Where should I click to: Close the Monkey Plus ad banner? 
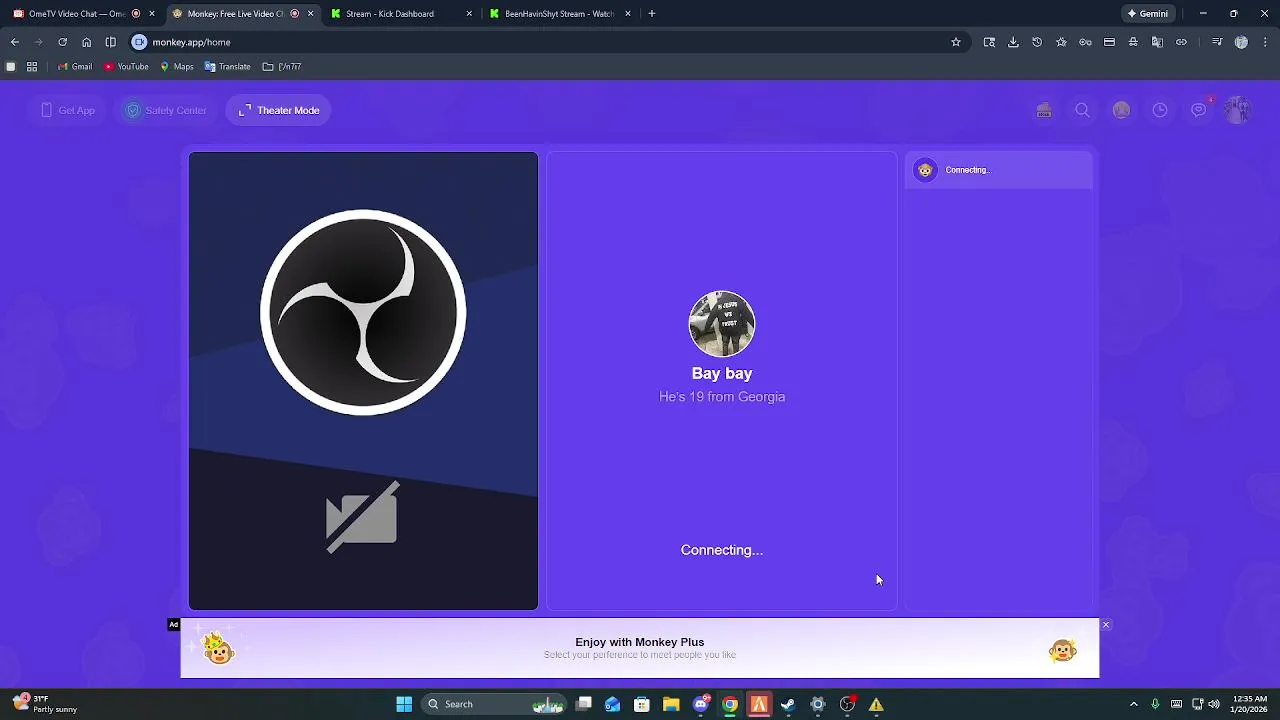[1106, 625]
